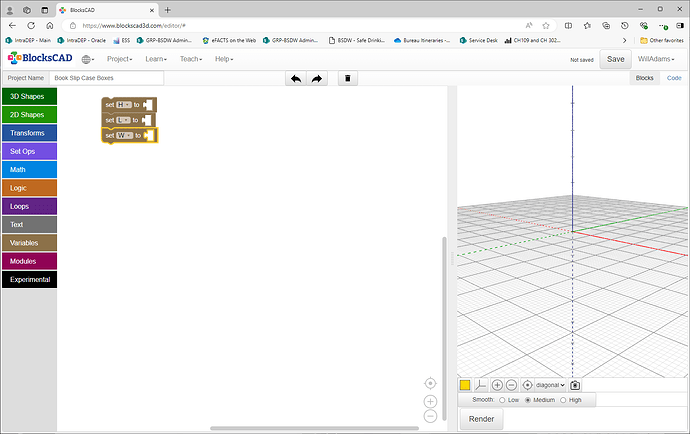Open the browser split screen view

coord(569,26)
